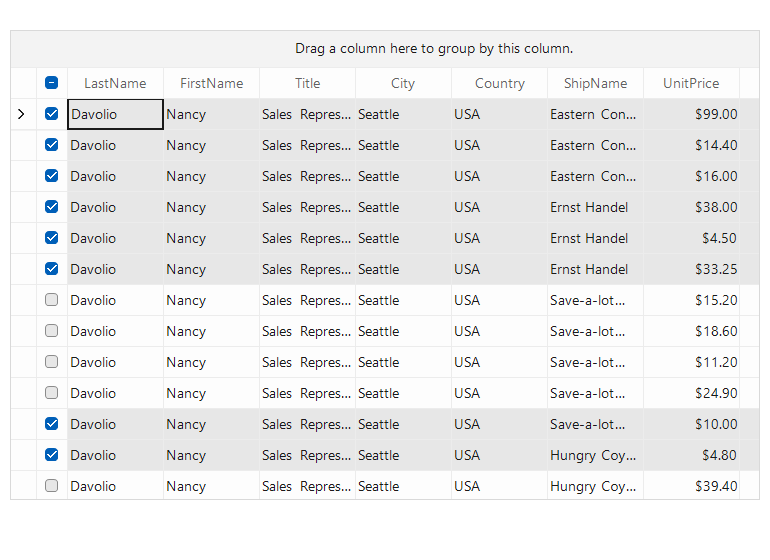Uncheck the row with price $4.50
The height and width of the screenshot is (560, 770).
click(52, 238)
